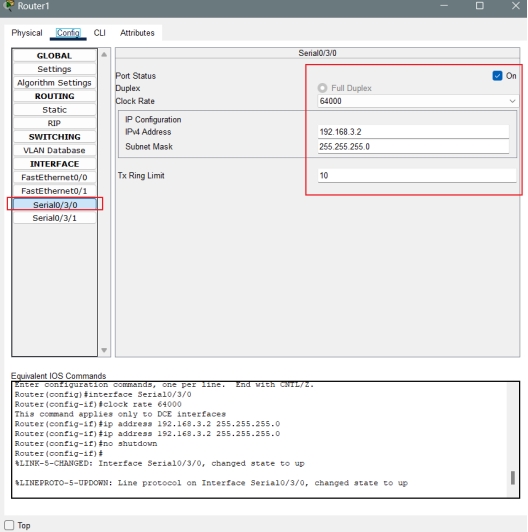Click the GLOBAL section header
This screenshot has width=528, height=532.
point(54,55)
